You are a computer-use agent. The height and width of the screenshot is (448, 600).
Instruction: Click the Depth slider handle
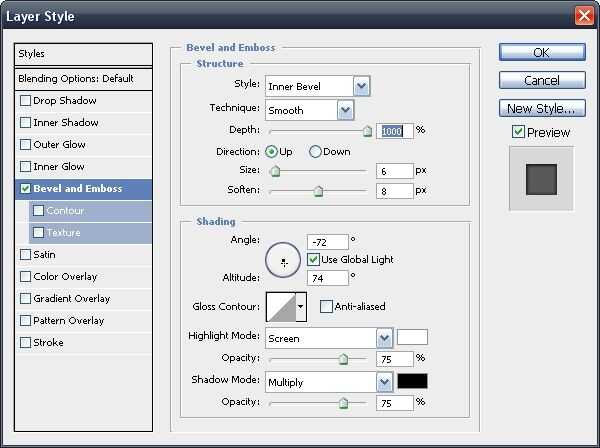367,132
